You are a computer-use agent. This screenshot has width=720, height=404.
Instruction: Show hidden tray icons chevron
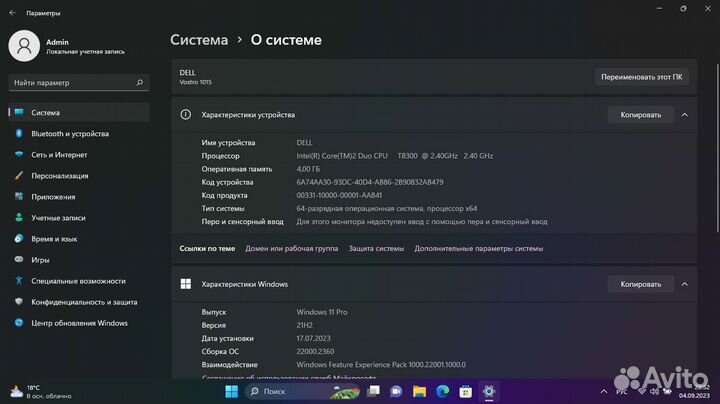tap(604, 392)
